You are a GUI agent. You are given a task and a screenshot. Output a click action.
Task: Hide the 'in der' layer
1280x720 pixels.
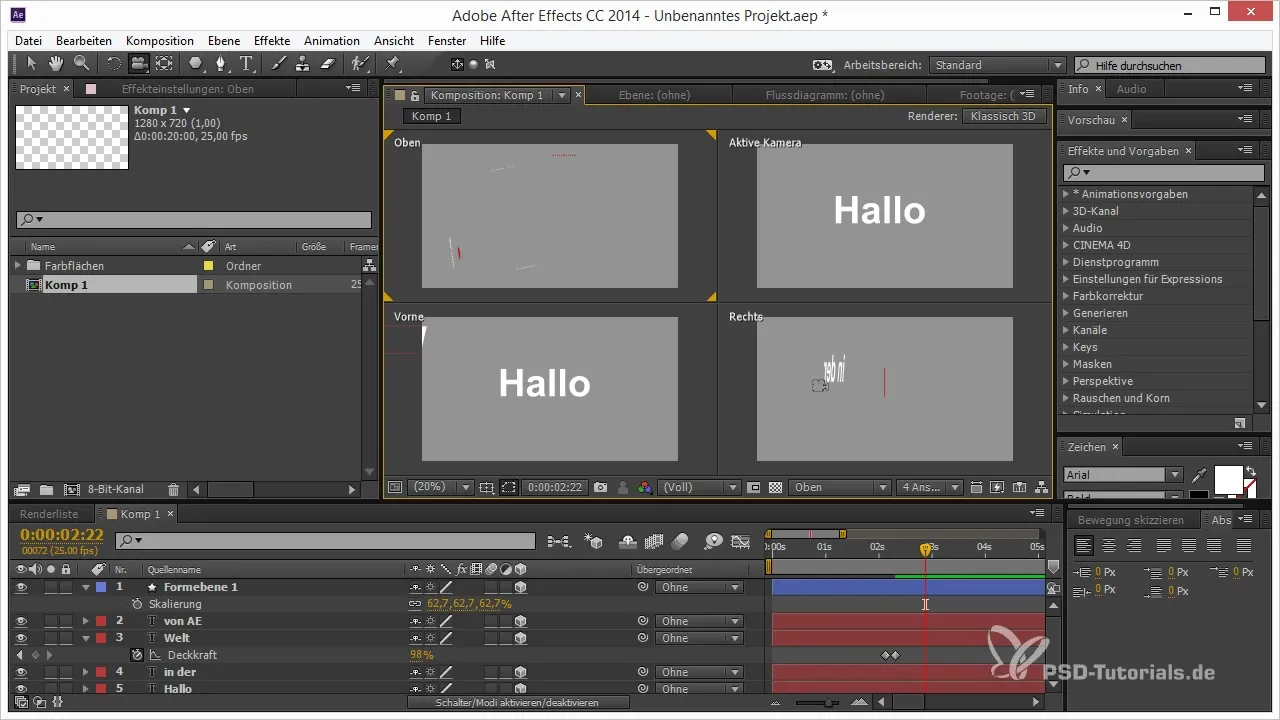click(x=21, y=672)
